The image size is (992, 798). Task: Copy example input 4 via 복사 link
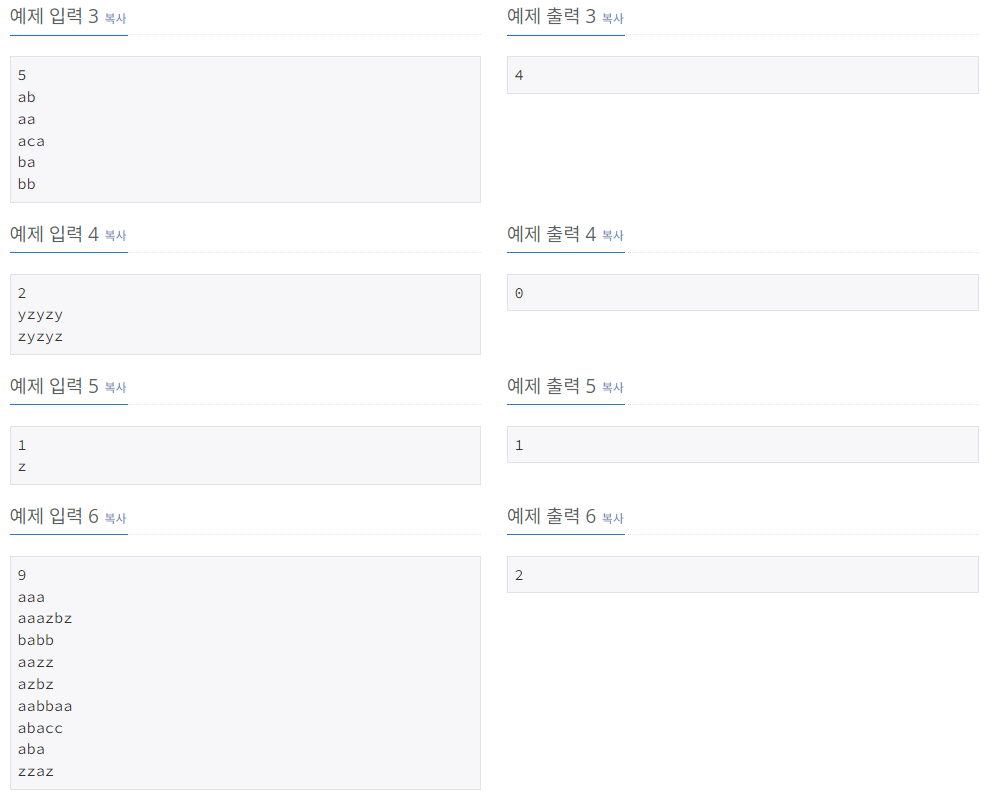(x=115, y=235)
